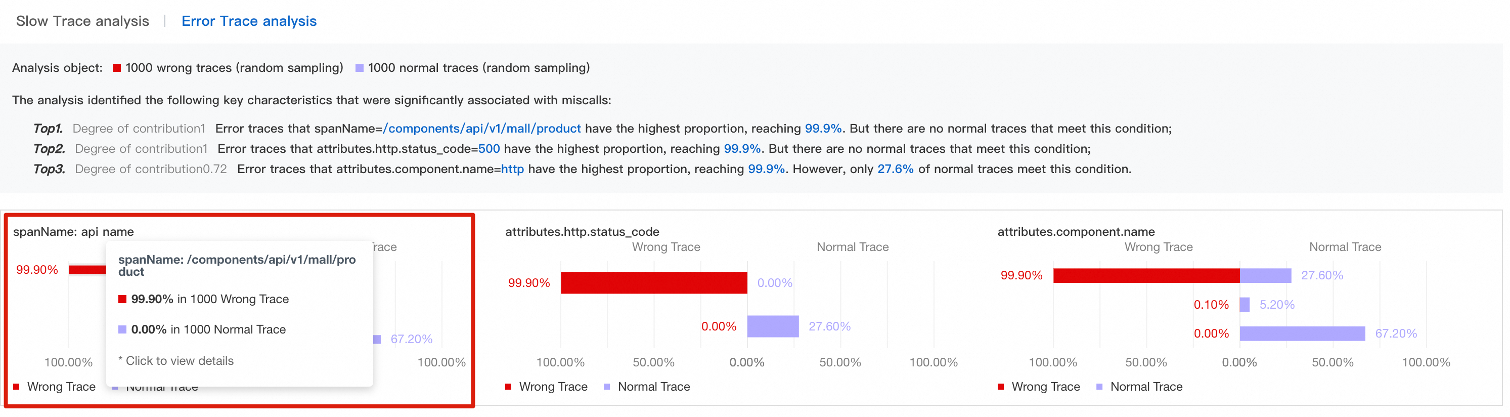Click the red 99.90% bar in http.status_code chart
Screen dimensions: 1510x417
tap(654, 283)
